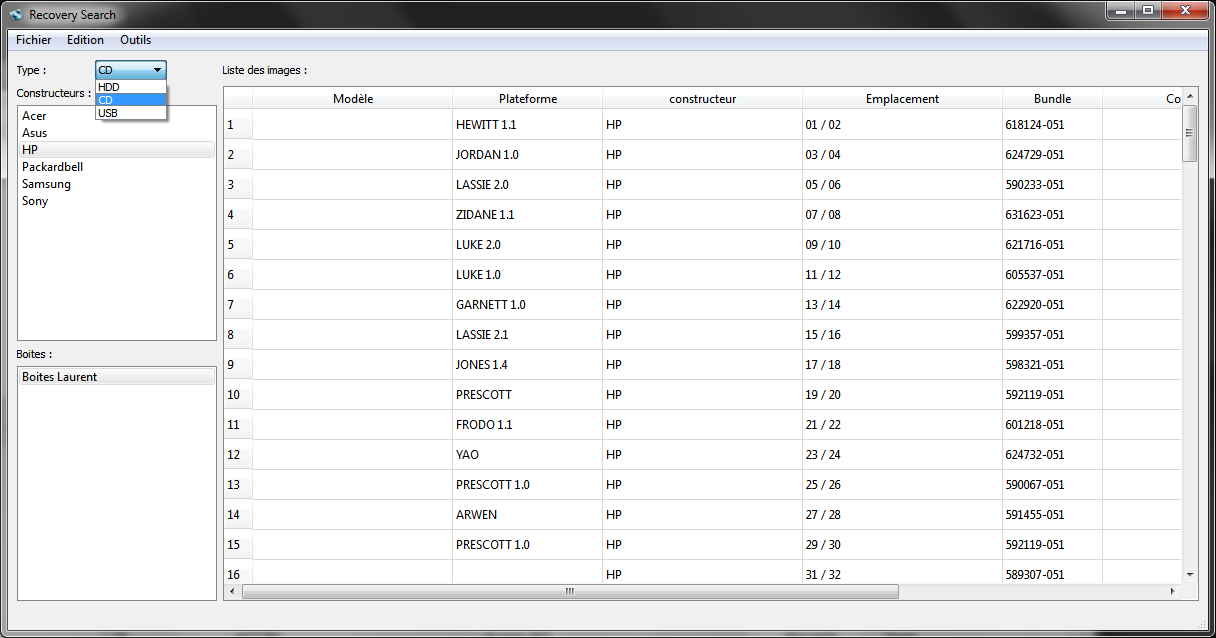Select Sony manufacturer entry
The height and width of the screenshot is (638, 1216).
click(35, 201)
